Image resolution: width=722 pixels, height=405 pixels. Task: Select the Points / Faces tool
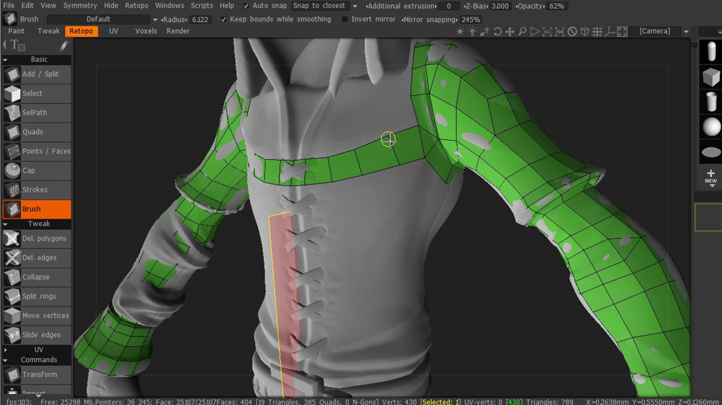(37, 151)
